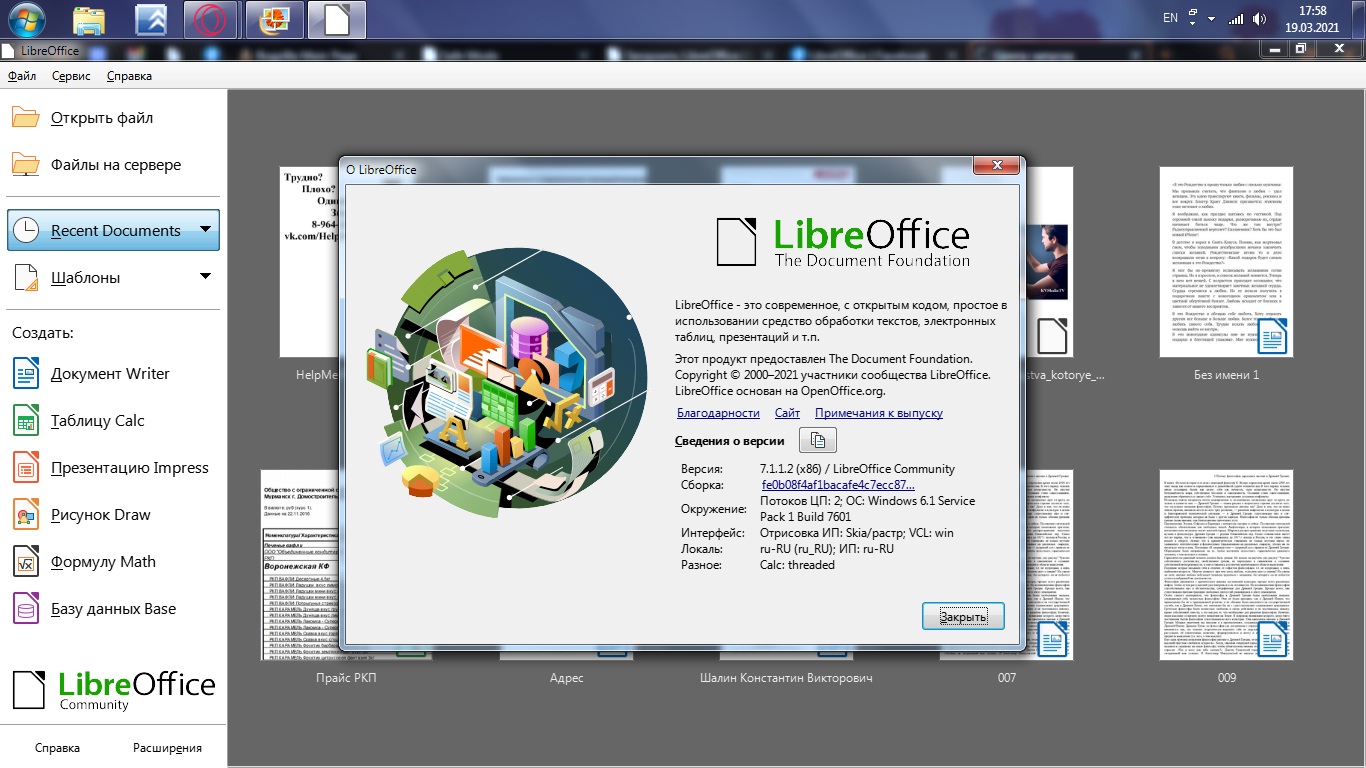The height and width of the screenshot is (768, 1366).
Task: Open the Благодарности credits link
Action: pyautogui.click(x=718, y=413)
